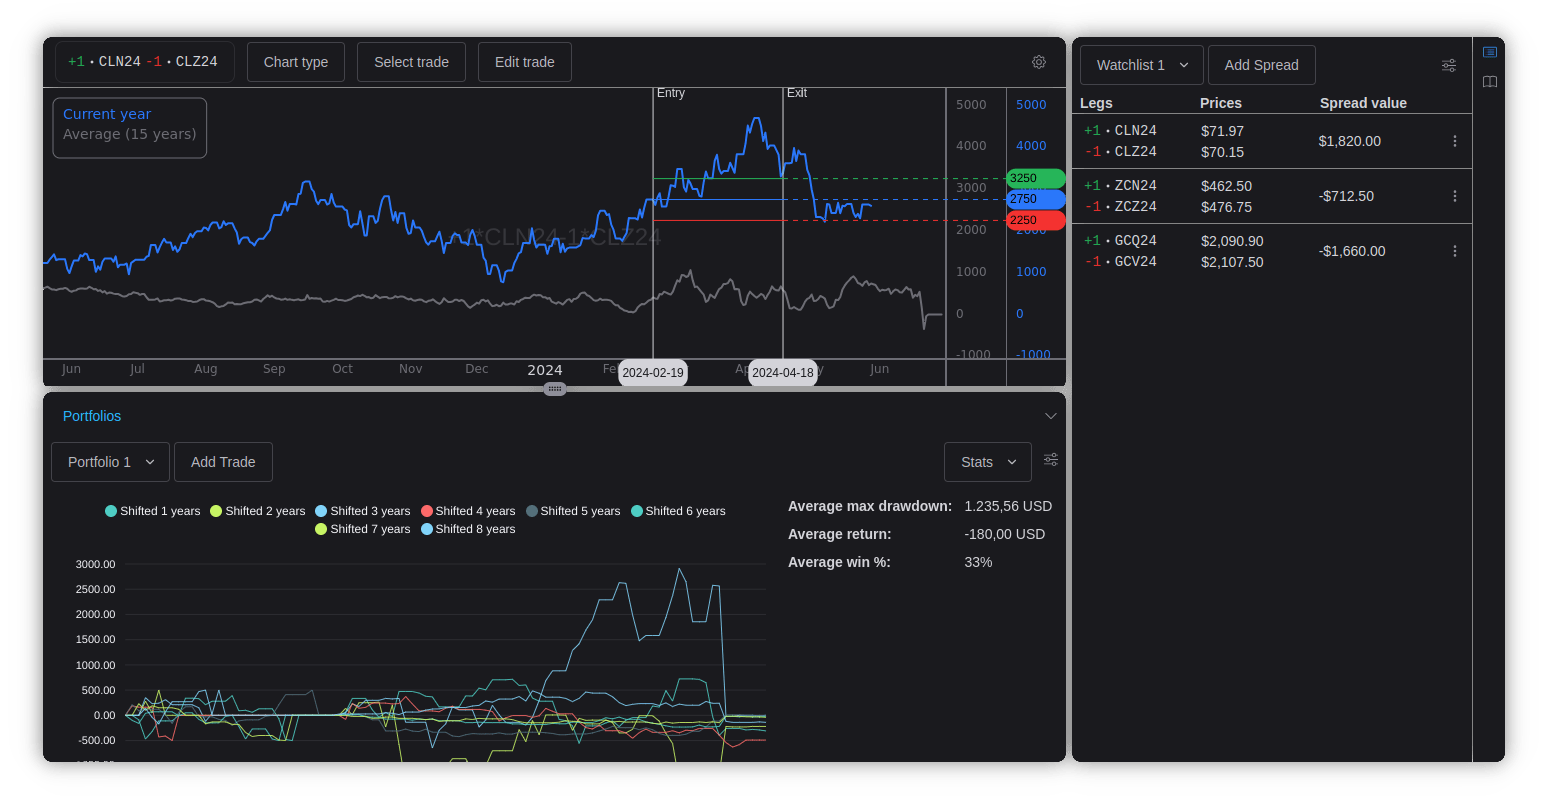Open options menu for GCQ24/GCV24 spread
Image resolution: width=1550 pixels, height=800 pixels.
[1455, 251]
